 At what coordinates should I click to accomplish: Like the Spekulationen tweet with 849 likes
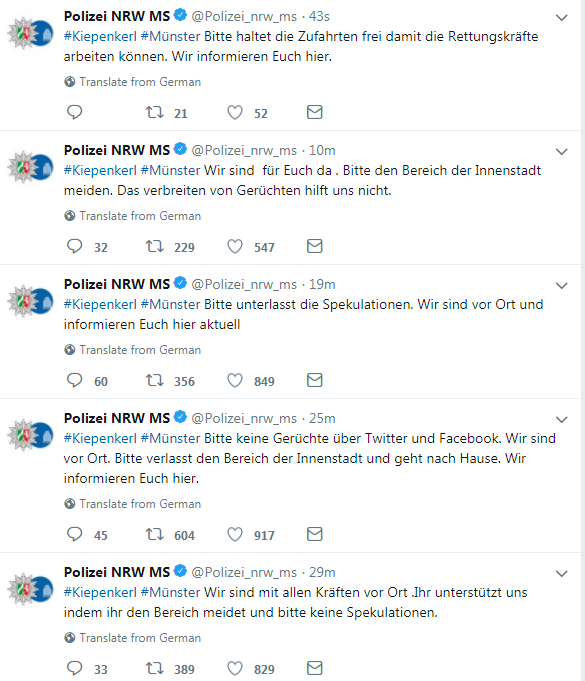coord(235,380)
